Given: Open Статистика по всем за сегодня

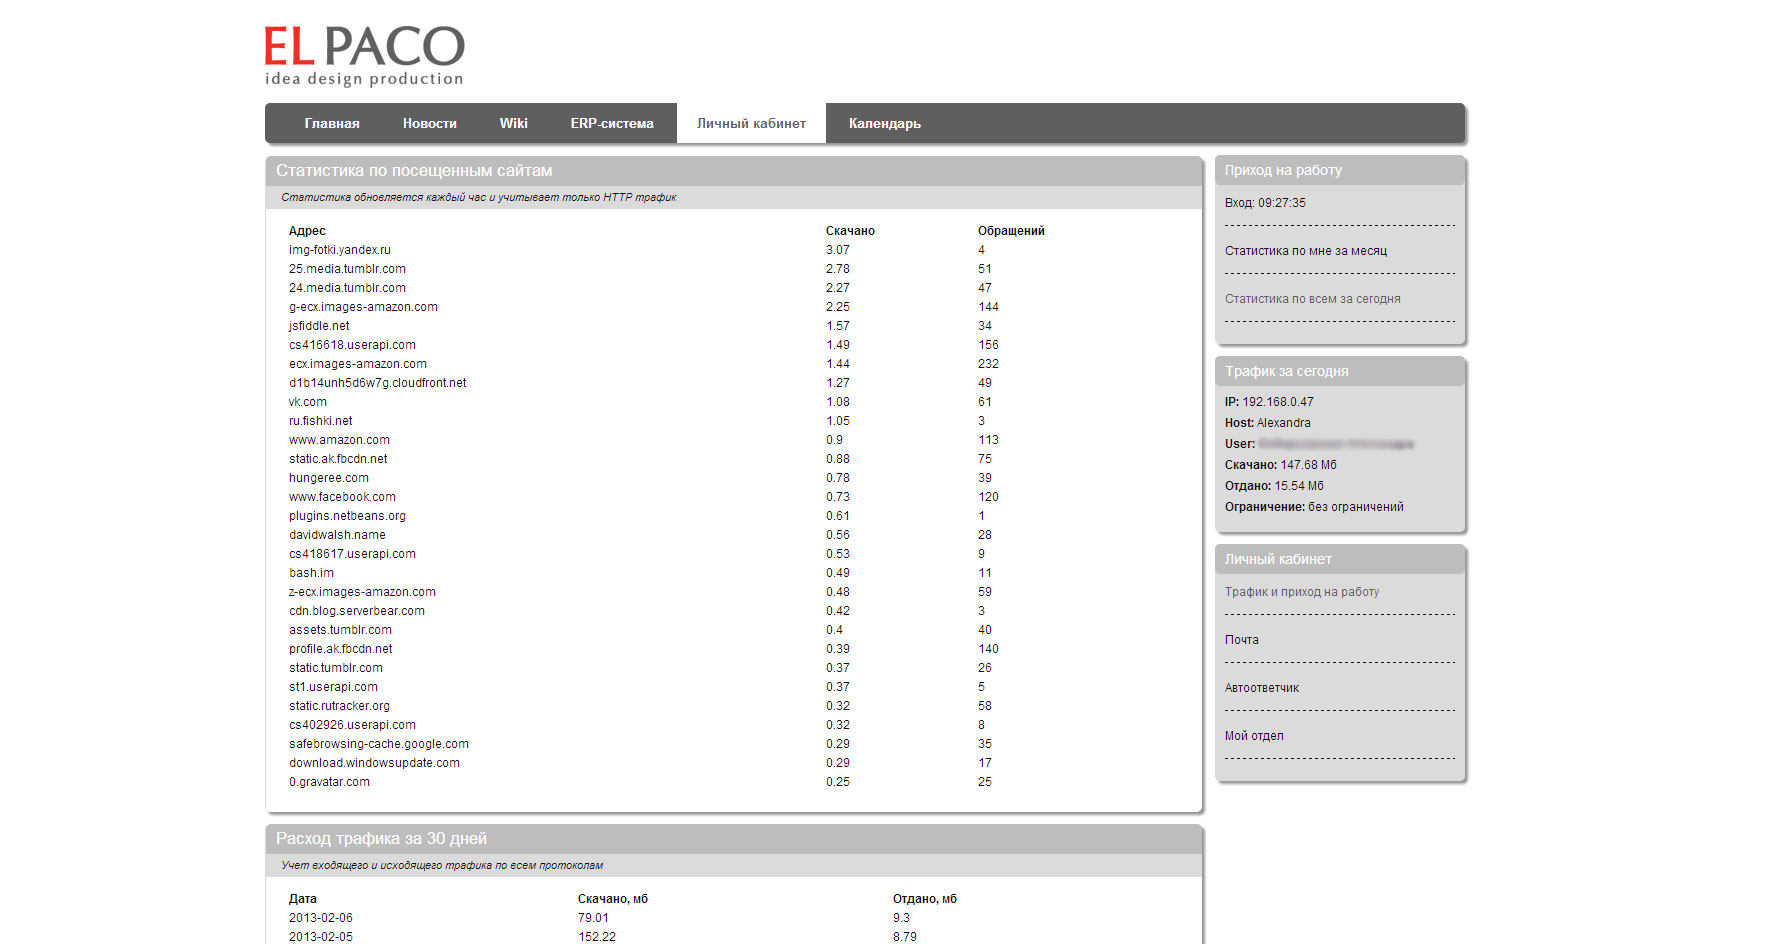Looking at the screenshot, I should (1312, 299).
